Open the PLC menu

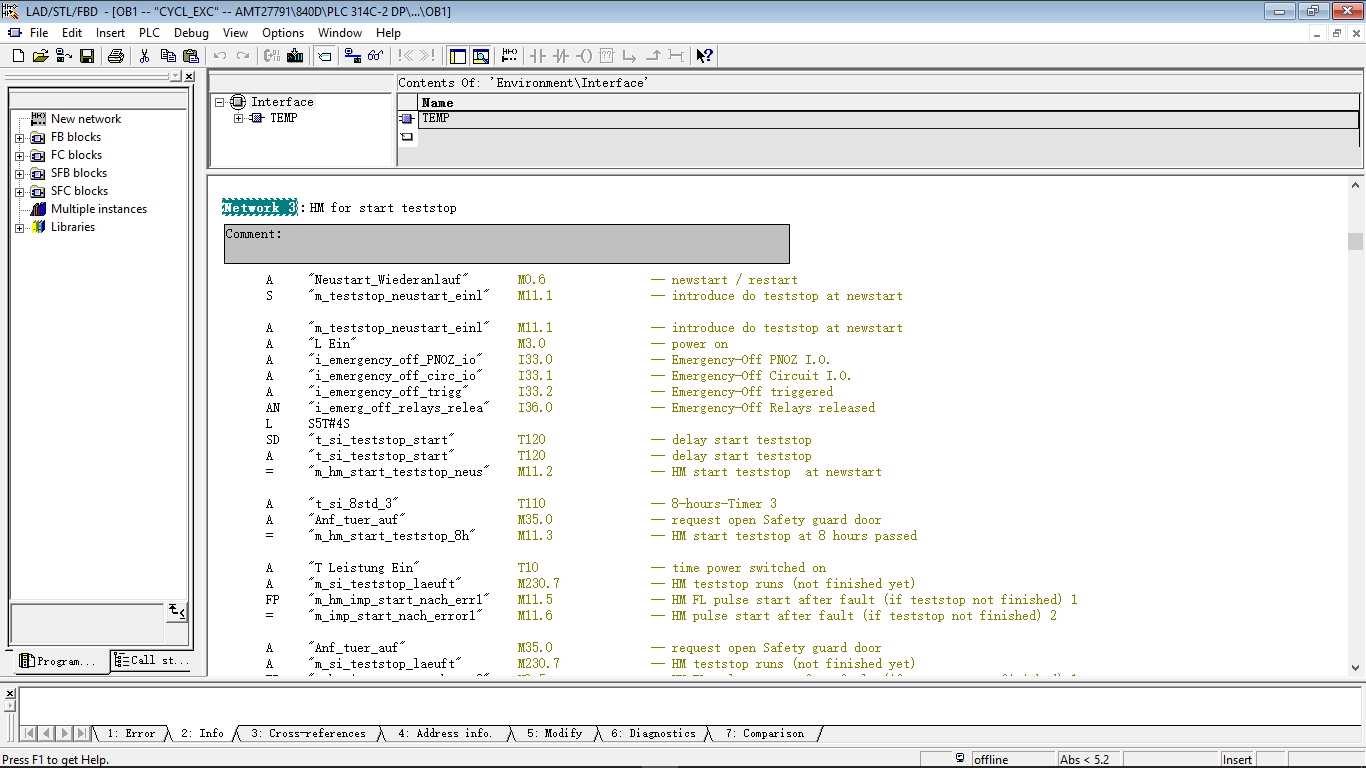148,33
